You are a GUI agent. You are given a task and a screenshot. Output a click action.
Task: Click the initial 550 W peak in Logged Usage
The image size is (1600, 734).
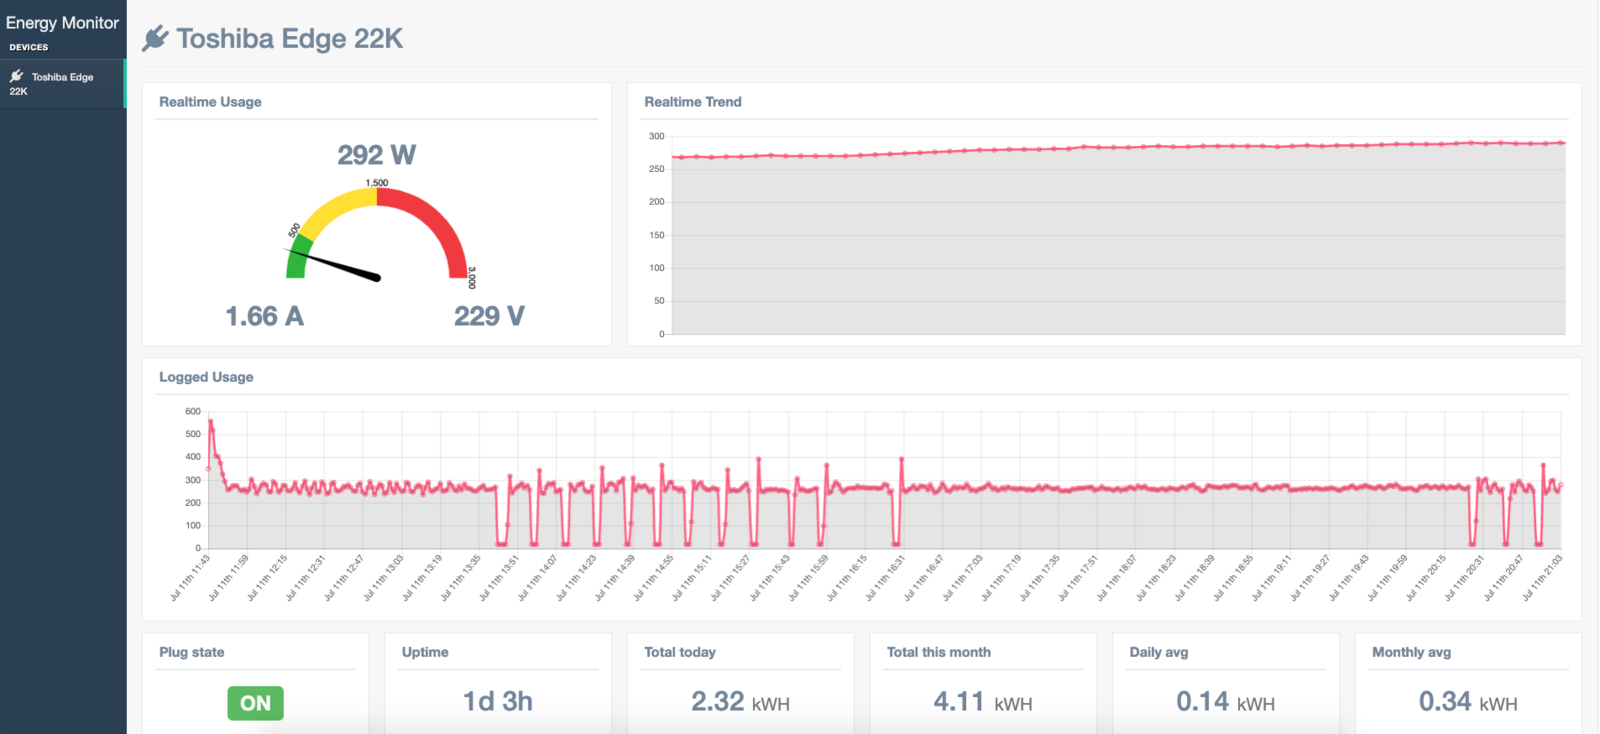pos(210,422)
